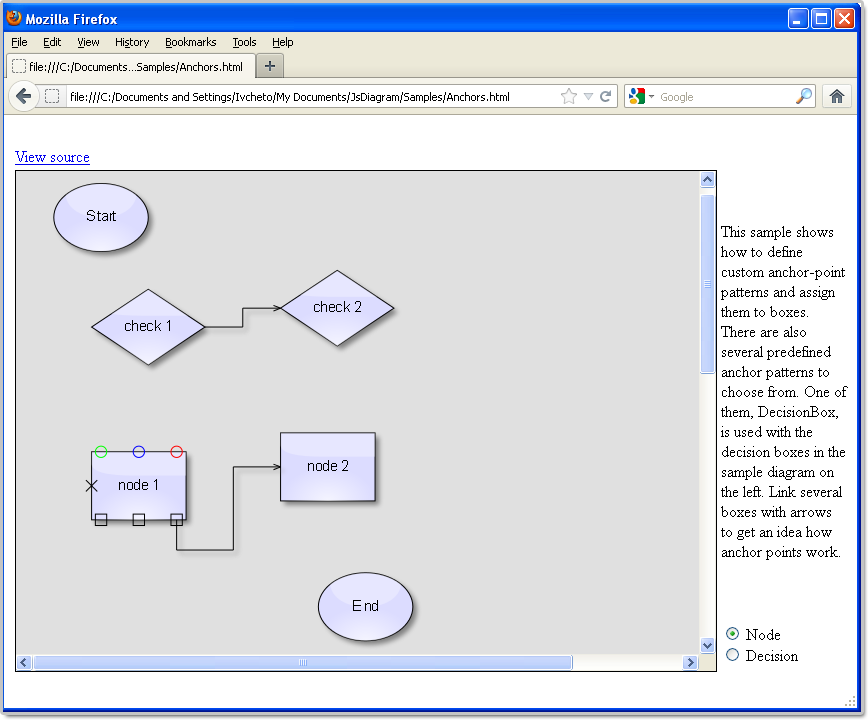Click the red anchor point on node 1

(177, 452)
